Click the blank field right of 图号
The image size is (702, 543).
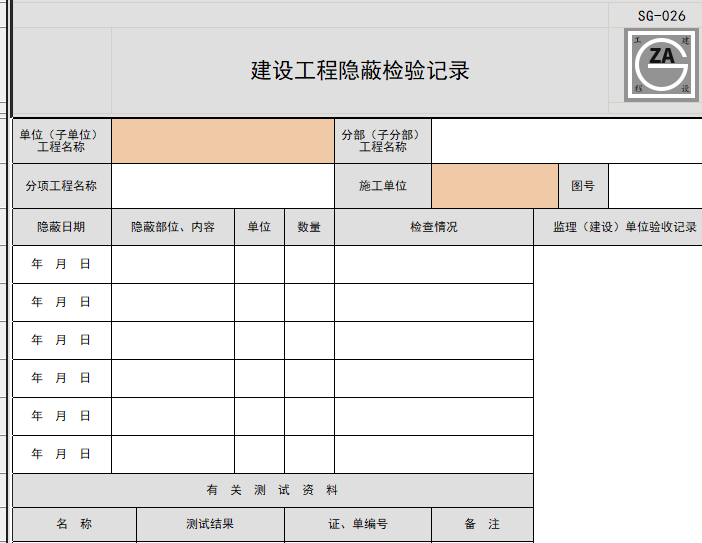655,186
